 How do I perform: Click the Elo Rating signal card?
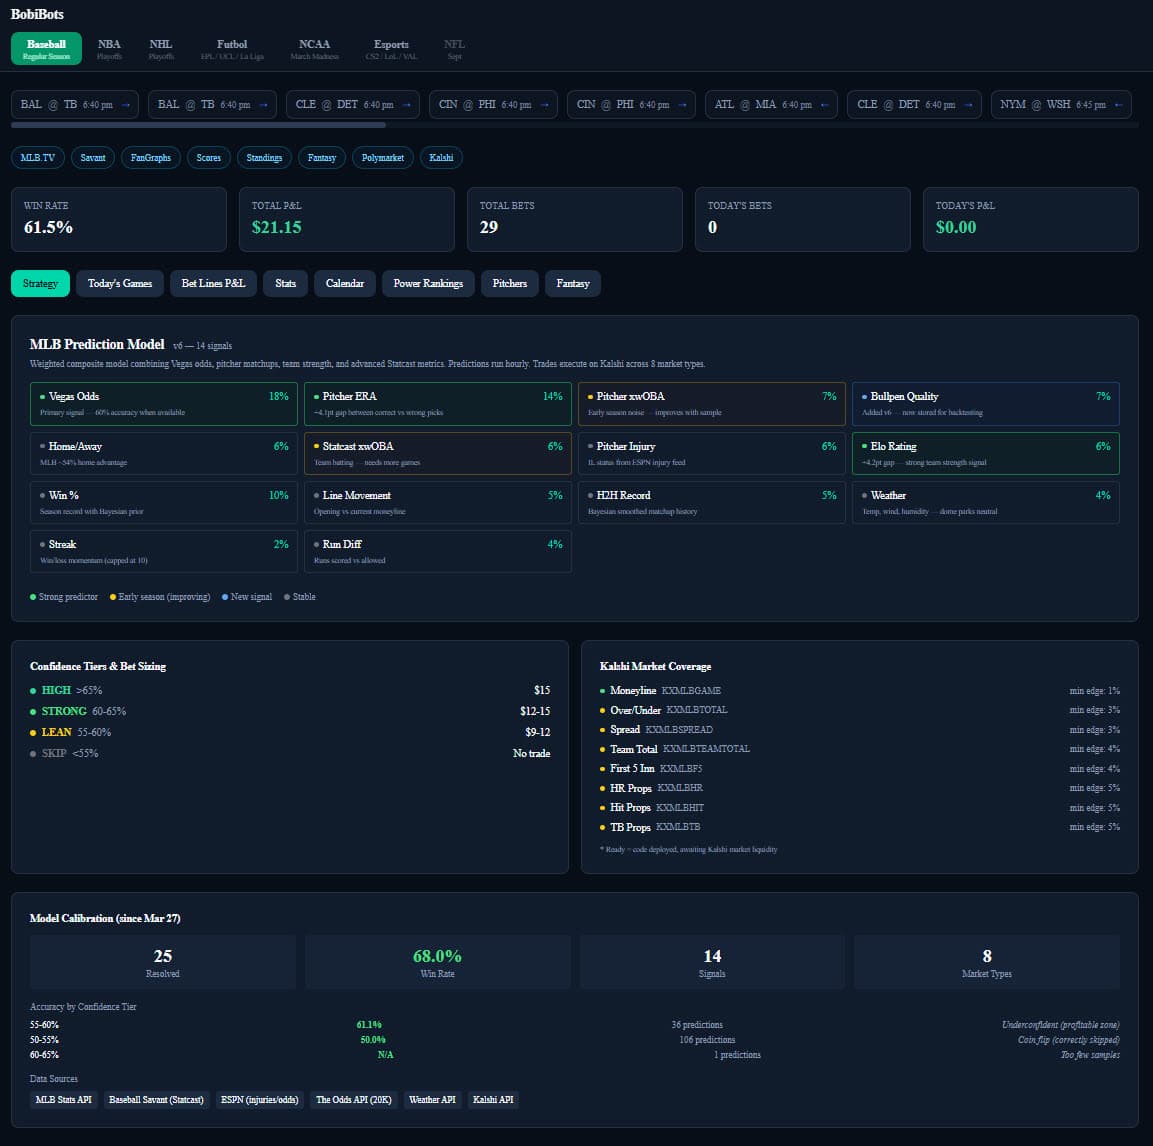(985, 453)
